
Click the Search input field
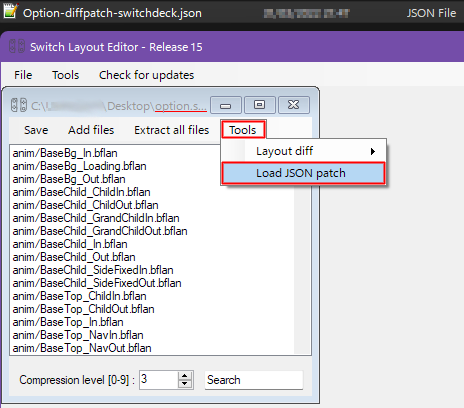(254, 380)
